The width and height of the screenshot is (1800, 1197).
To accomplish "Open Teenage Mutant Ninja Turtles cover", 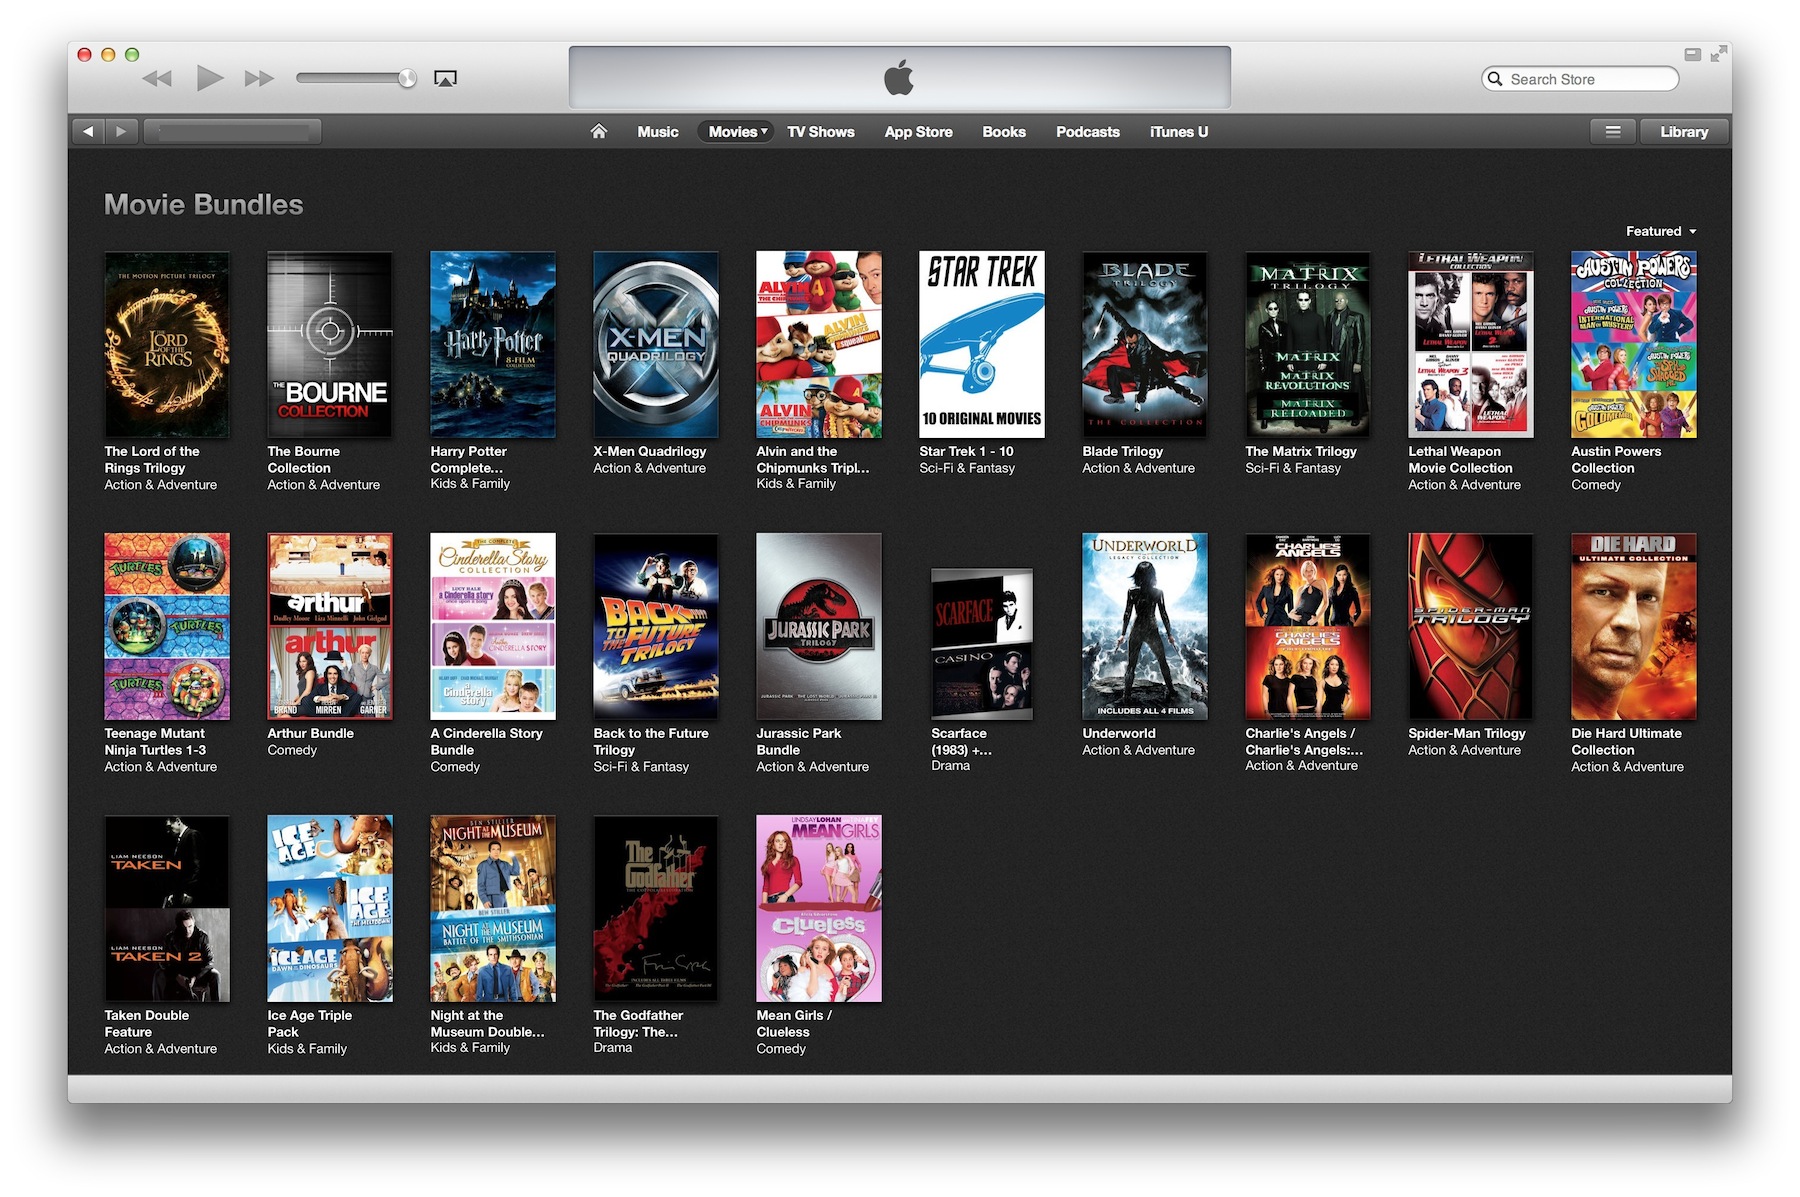I will 167,627.
